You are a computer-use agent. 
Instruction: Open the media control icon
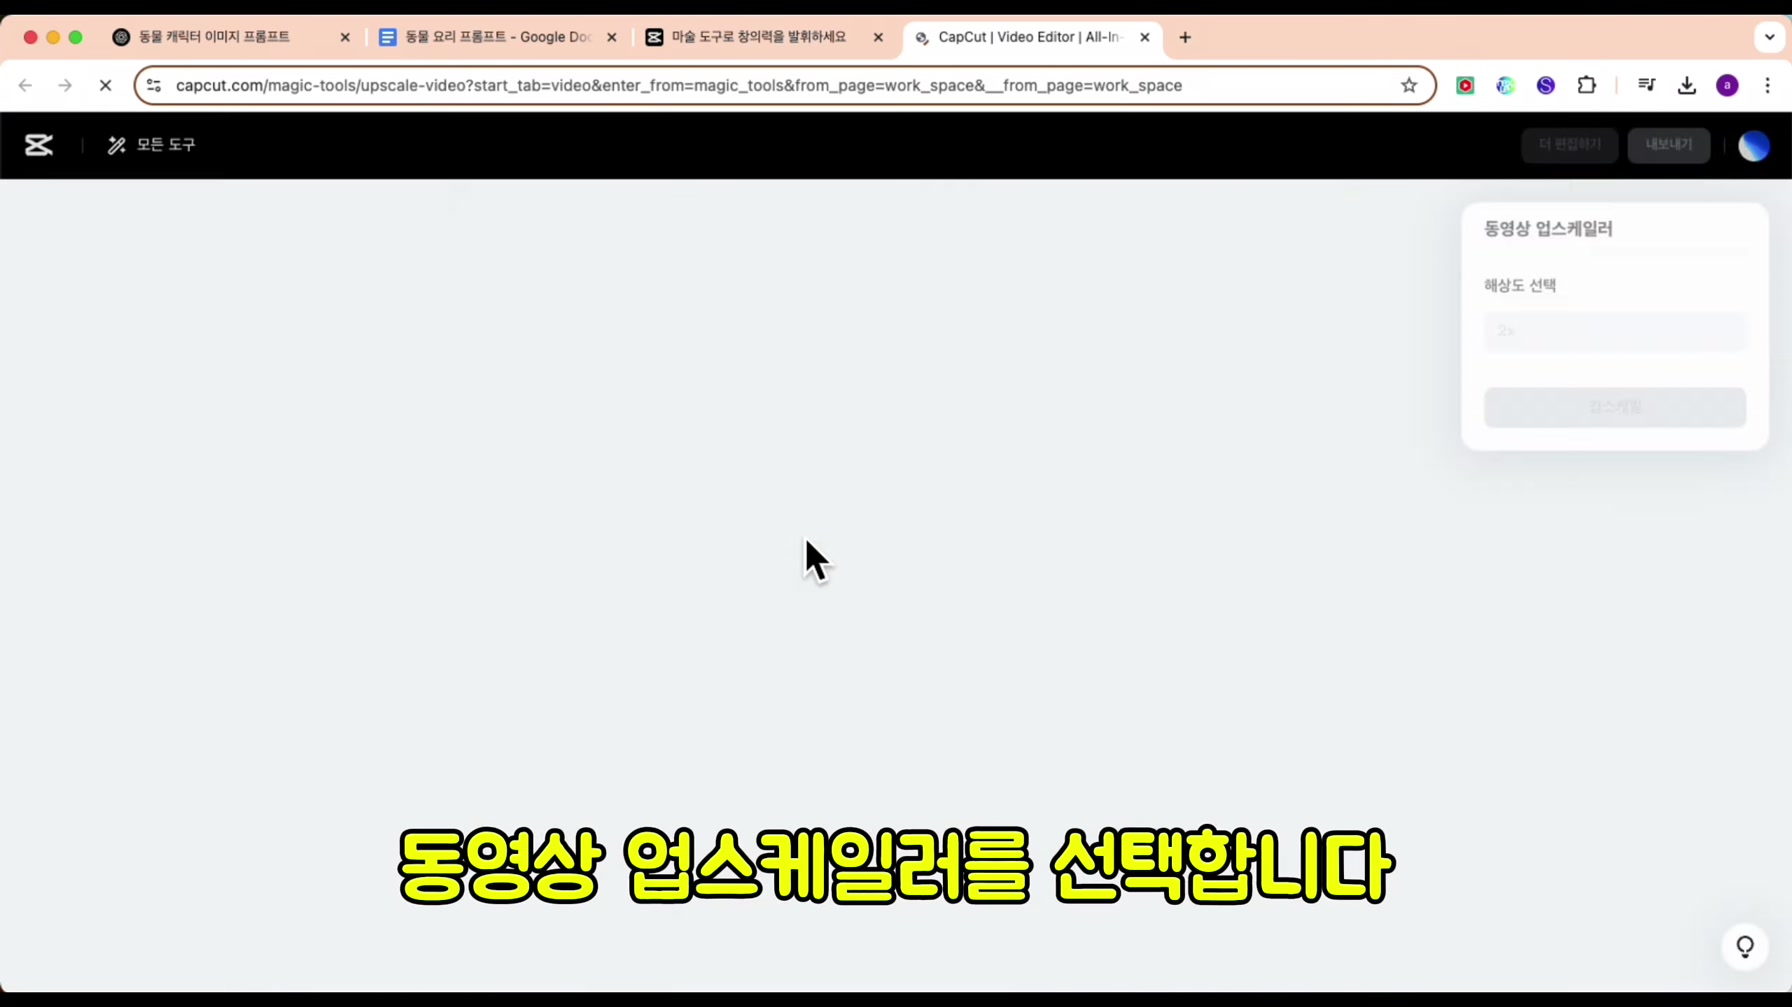(1646, 86)
